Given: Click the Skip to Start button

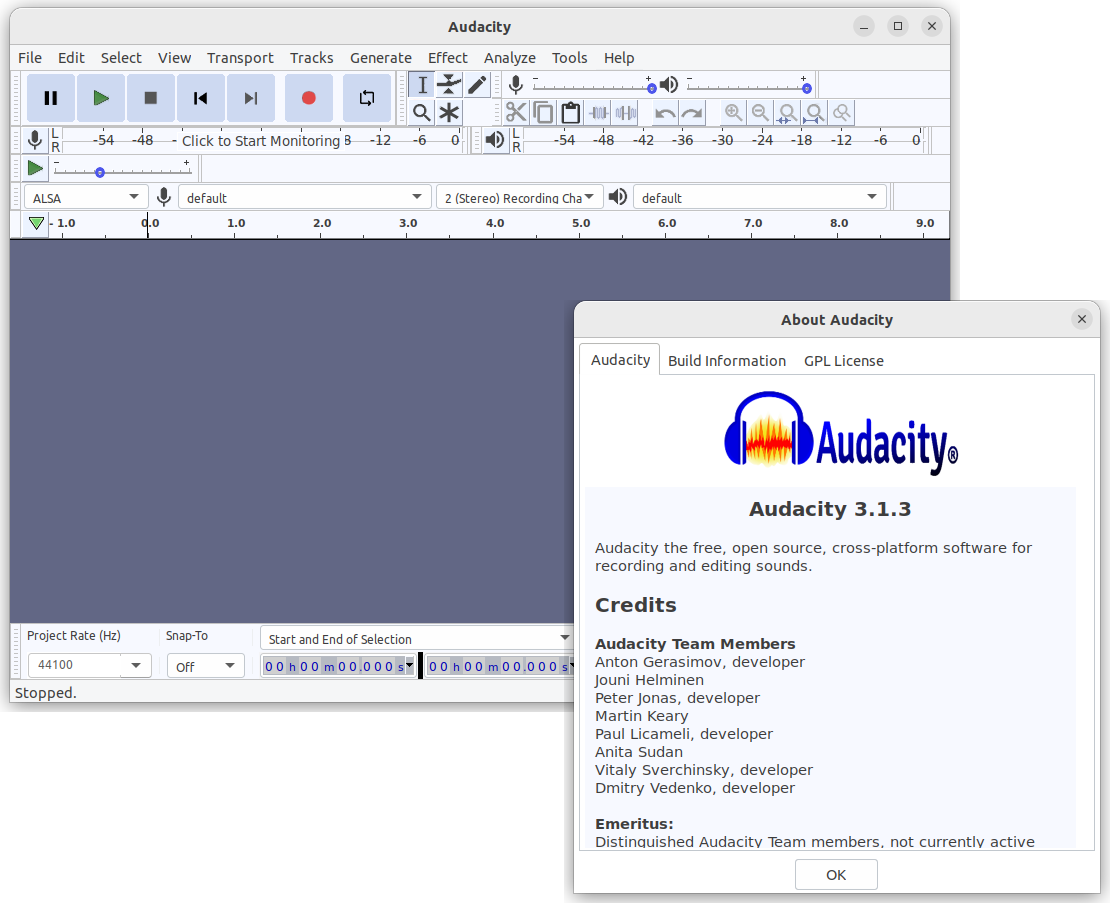Looking at the screenshot, I should point(200,98).
